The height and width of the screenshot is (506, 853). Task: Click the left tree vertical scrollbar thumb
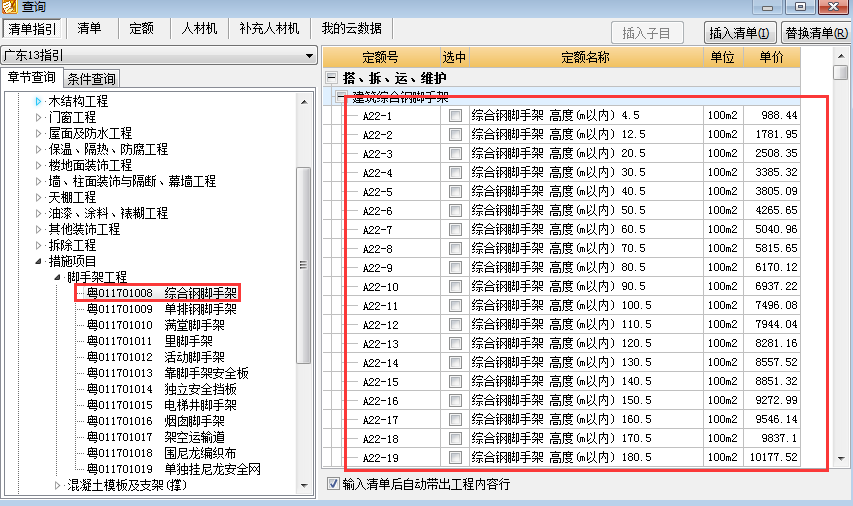304,265
